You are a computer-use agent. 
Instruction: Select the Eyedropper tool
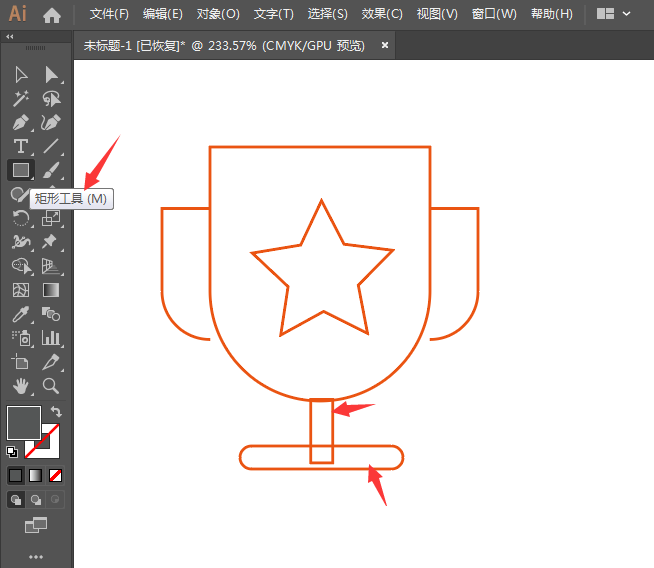point(21,314)
